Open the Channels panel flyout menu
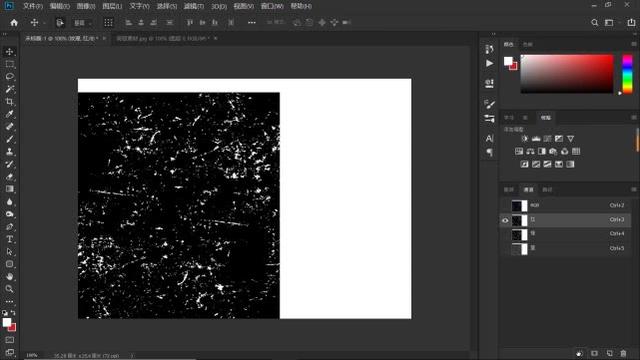Screen dimensions: 640x360 pyautogui.click(x=633, y=189)
